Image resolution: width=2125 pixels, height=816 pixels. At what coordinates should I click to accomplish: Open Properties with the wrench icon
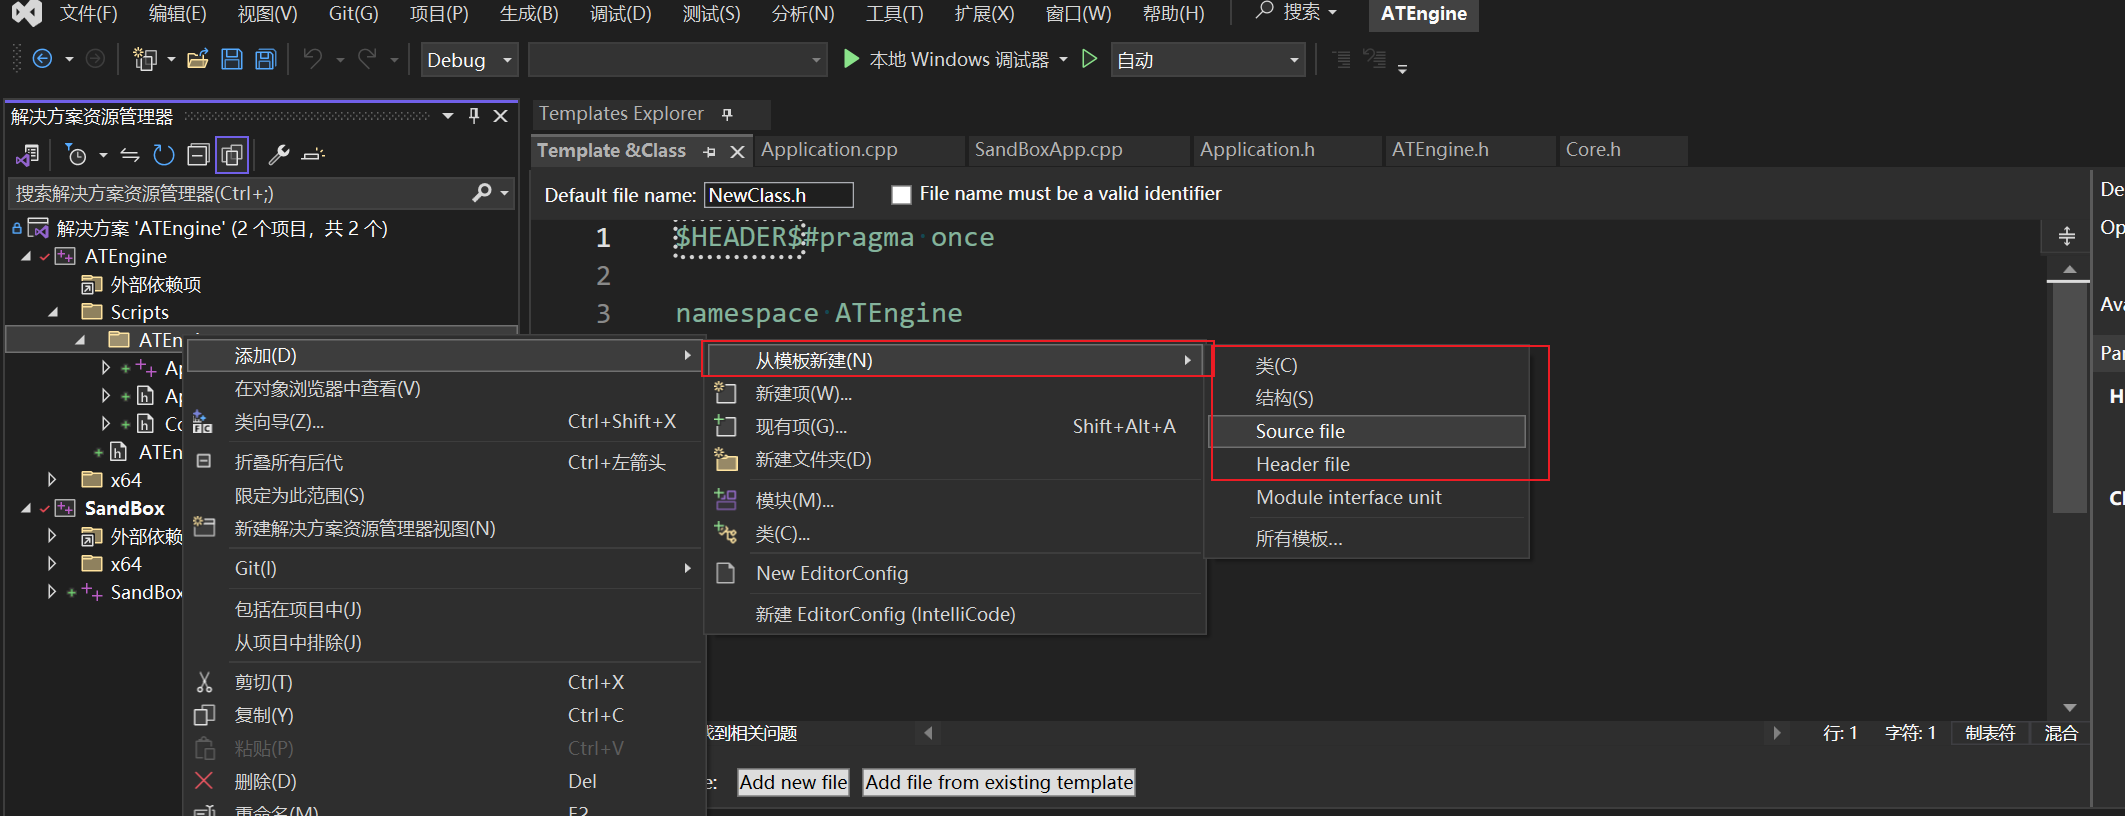point(279,155)
